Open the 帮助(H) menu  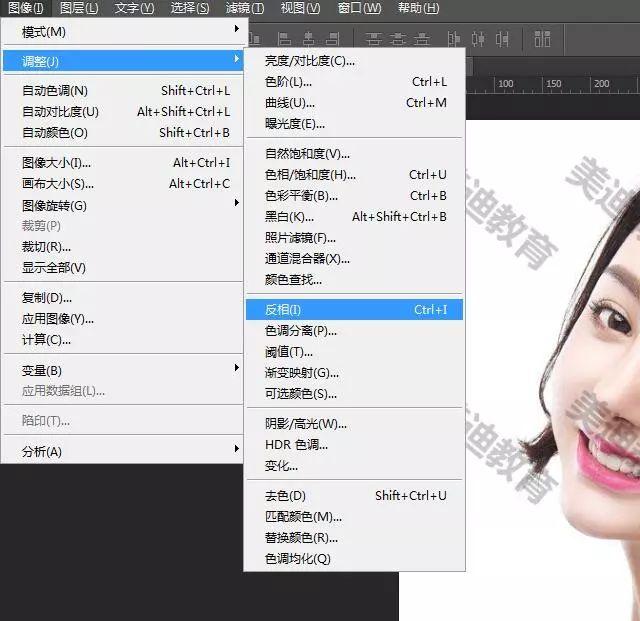click(x=418, y=8)
